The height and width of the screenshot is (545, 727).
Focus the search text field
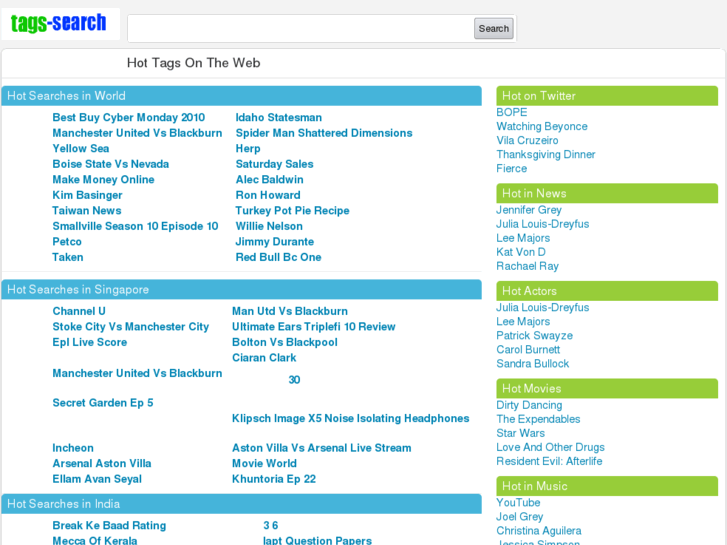(x=301, y=29)
